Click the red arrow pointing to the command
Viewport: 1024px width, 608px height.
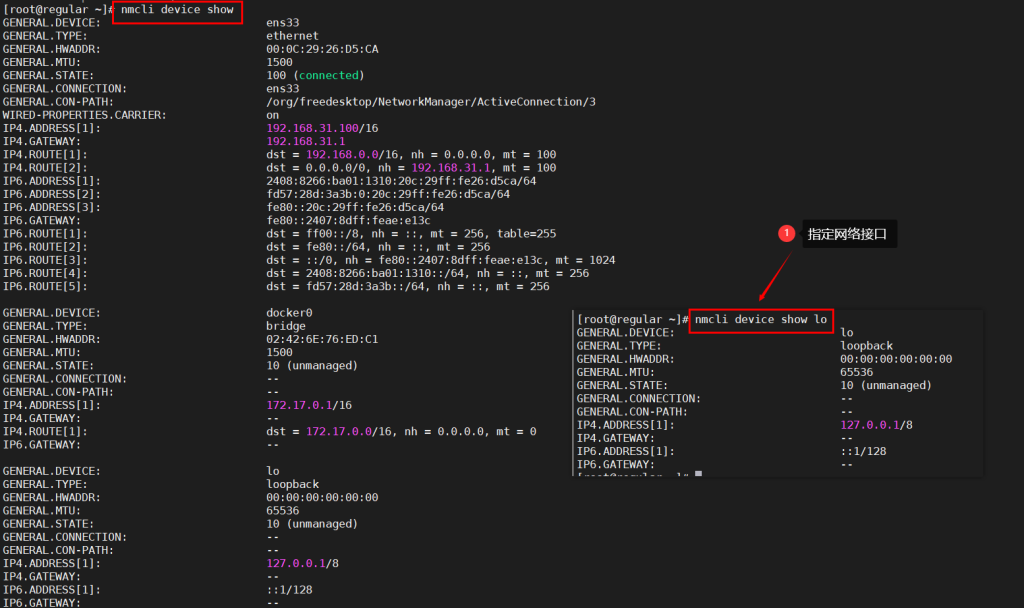pos(775,275)
